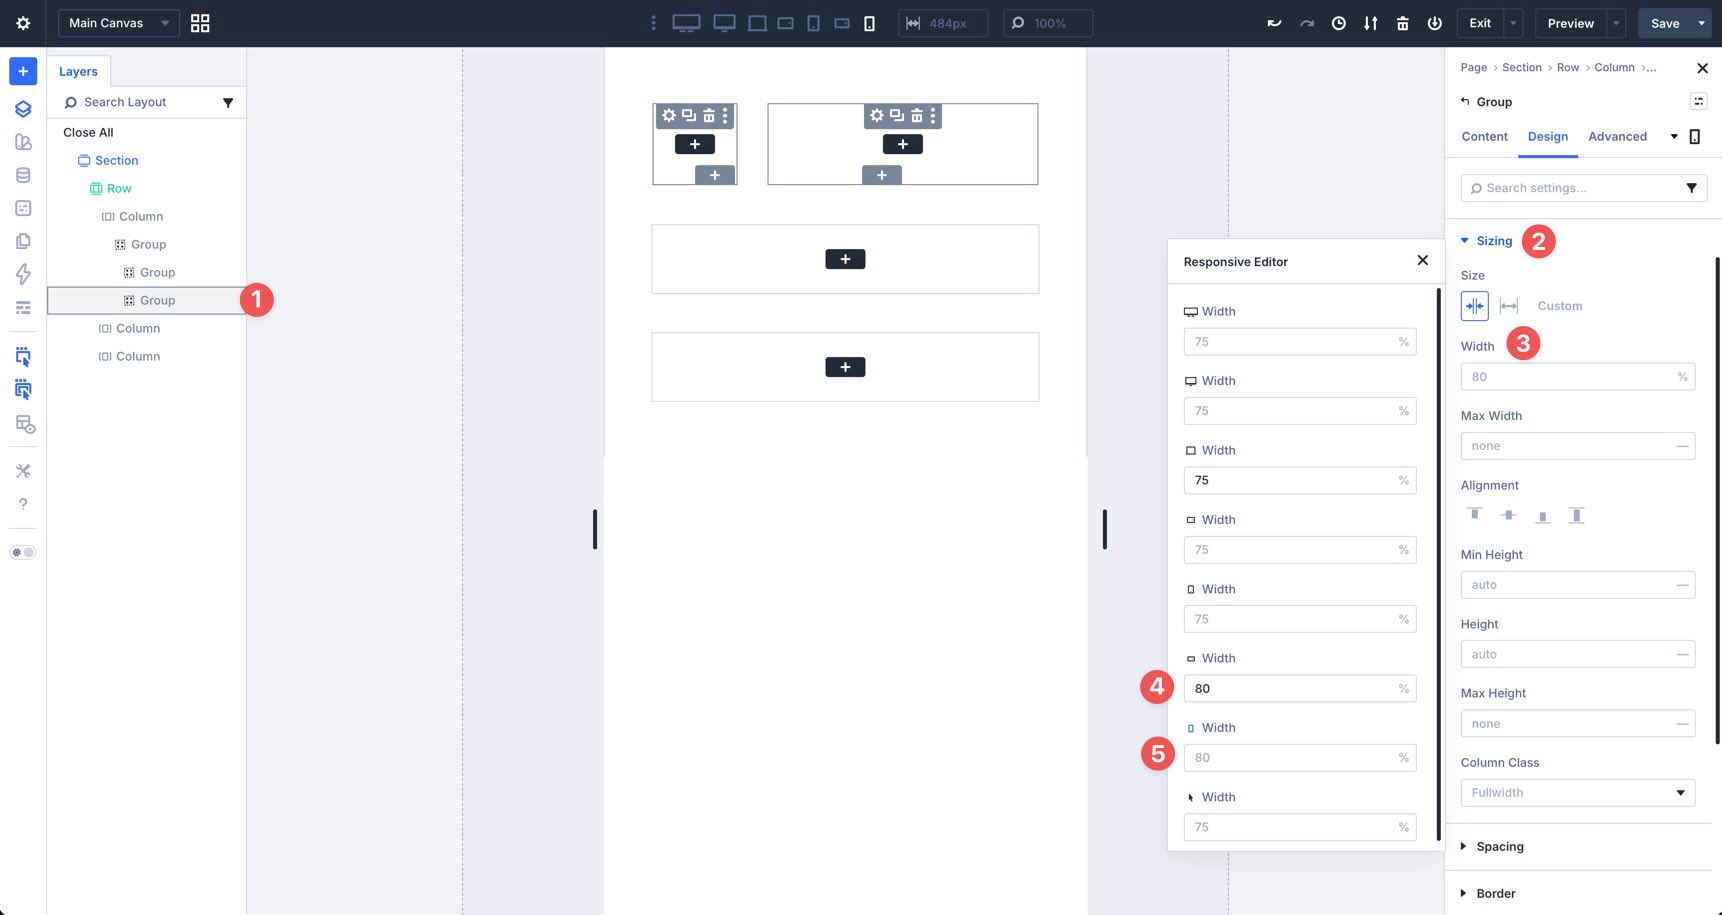Open the Design Library icon in sidebar
The height and width of the screenshot is (915, 1722).
(x=23, y=141)
